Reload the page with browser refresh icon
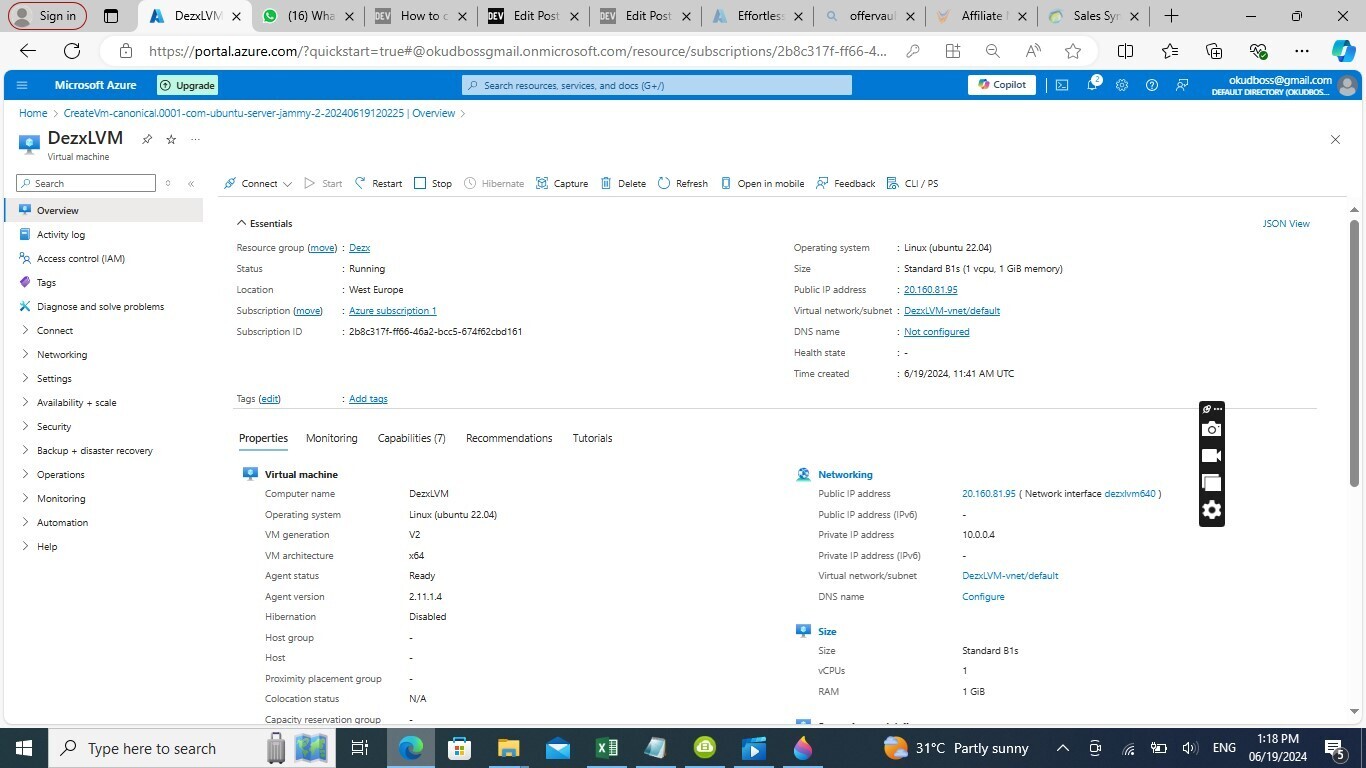Image resolution: width=1366 pixels, height=768 pixels. point(72,51)
